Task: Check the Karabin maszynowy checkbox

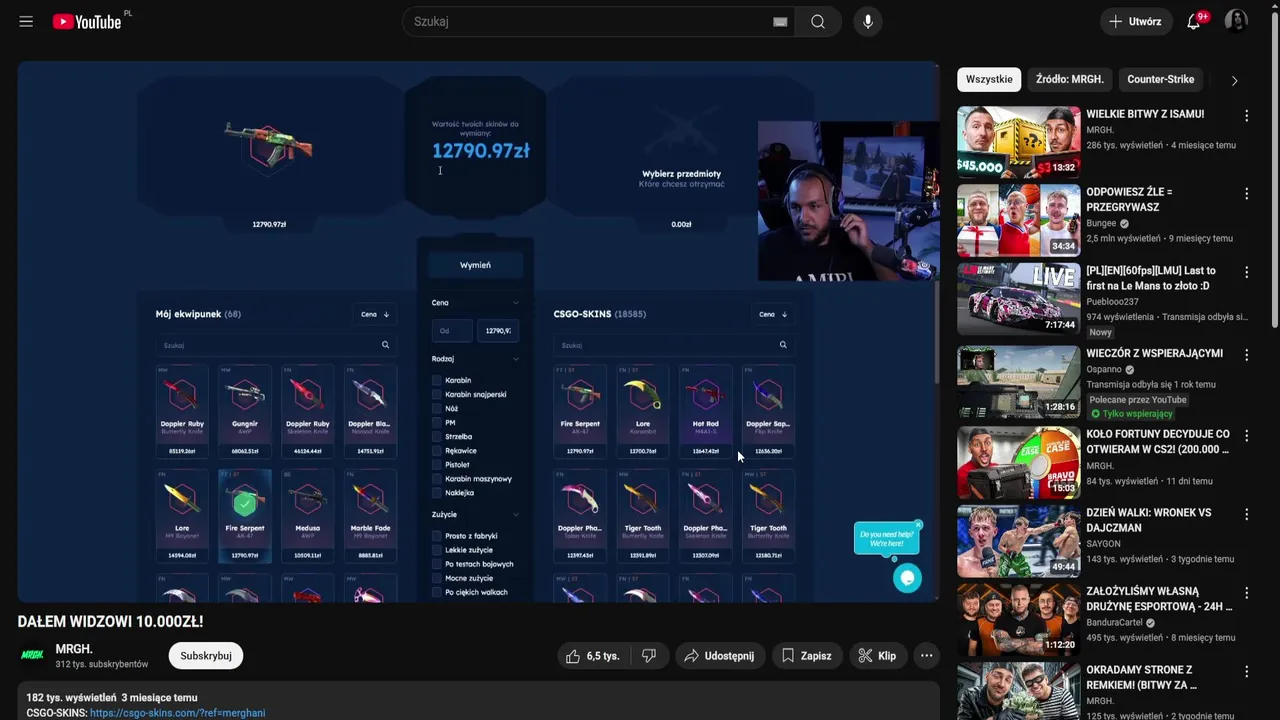Action: (x=437, y=478)
